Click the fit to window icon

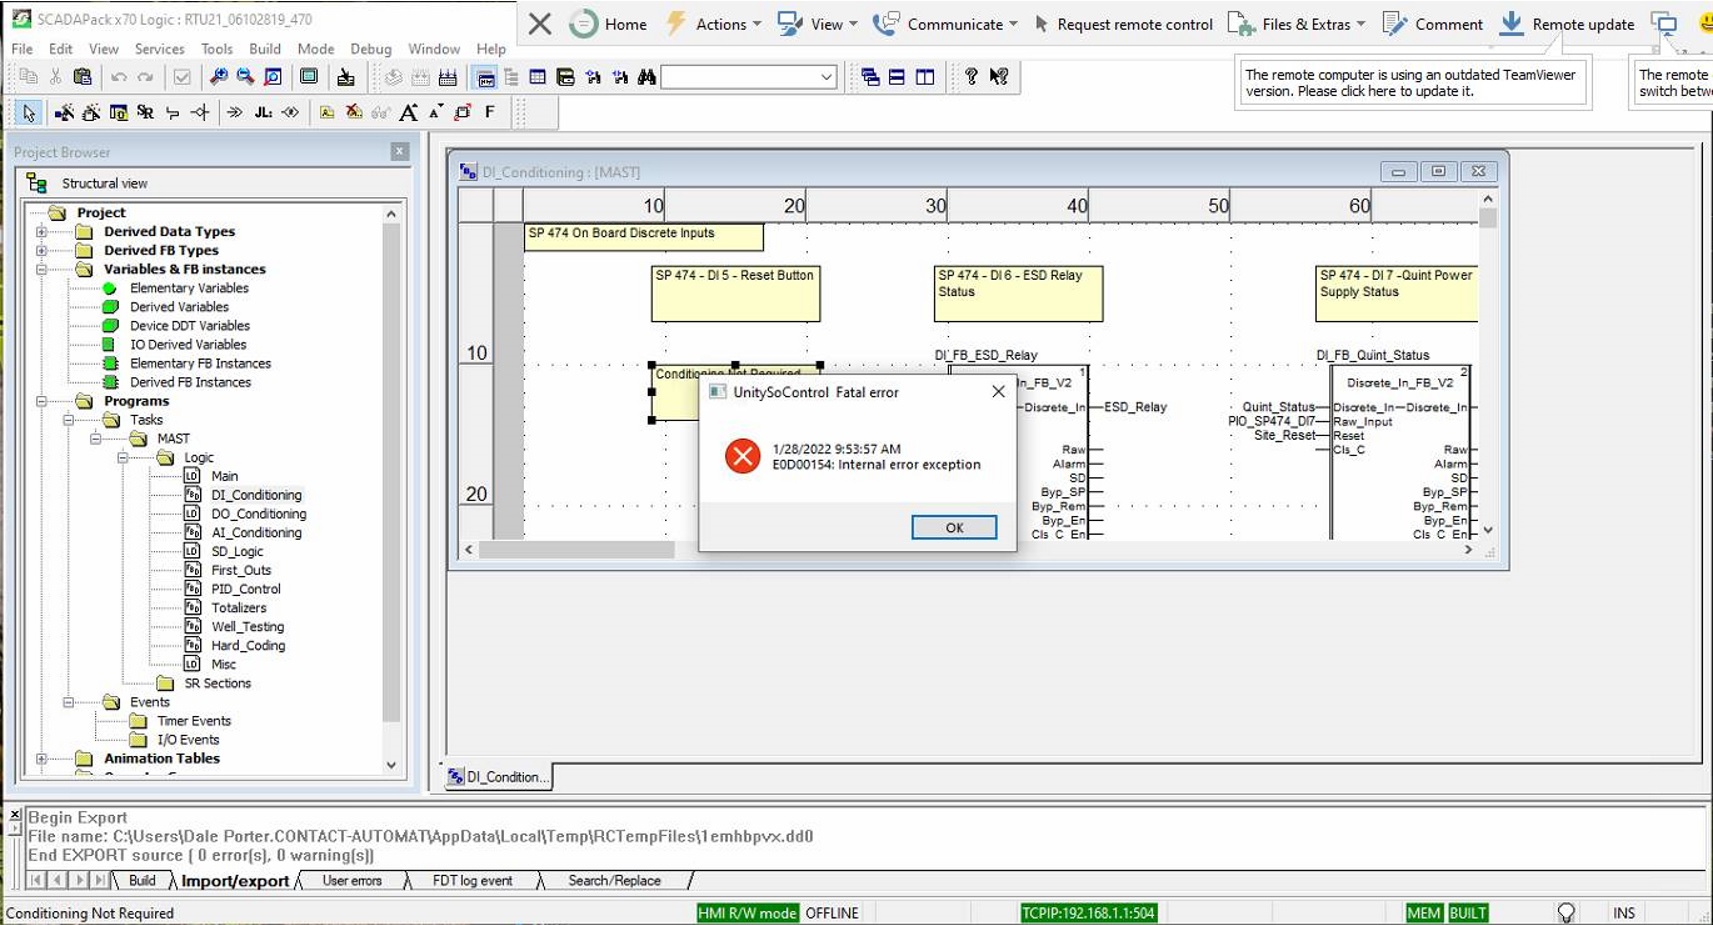[x=309, y=77]
